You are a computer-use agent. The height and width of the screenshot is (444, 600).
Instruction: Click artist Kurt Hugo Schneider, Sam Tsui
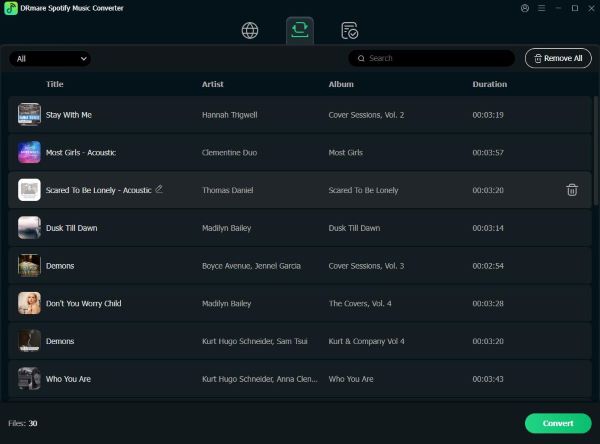[x=254, y=341]
